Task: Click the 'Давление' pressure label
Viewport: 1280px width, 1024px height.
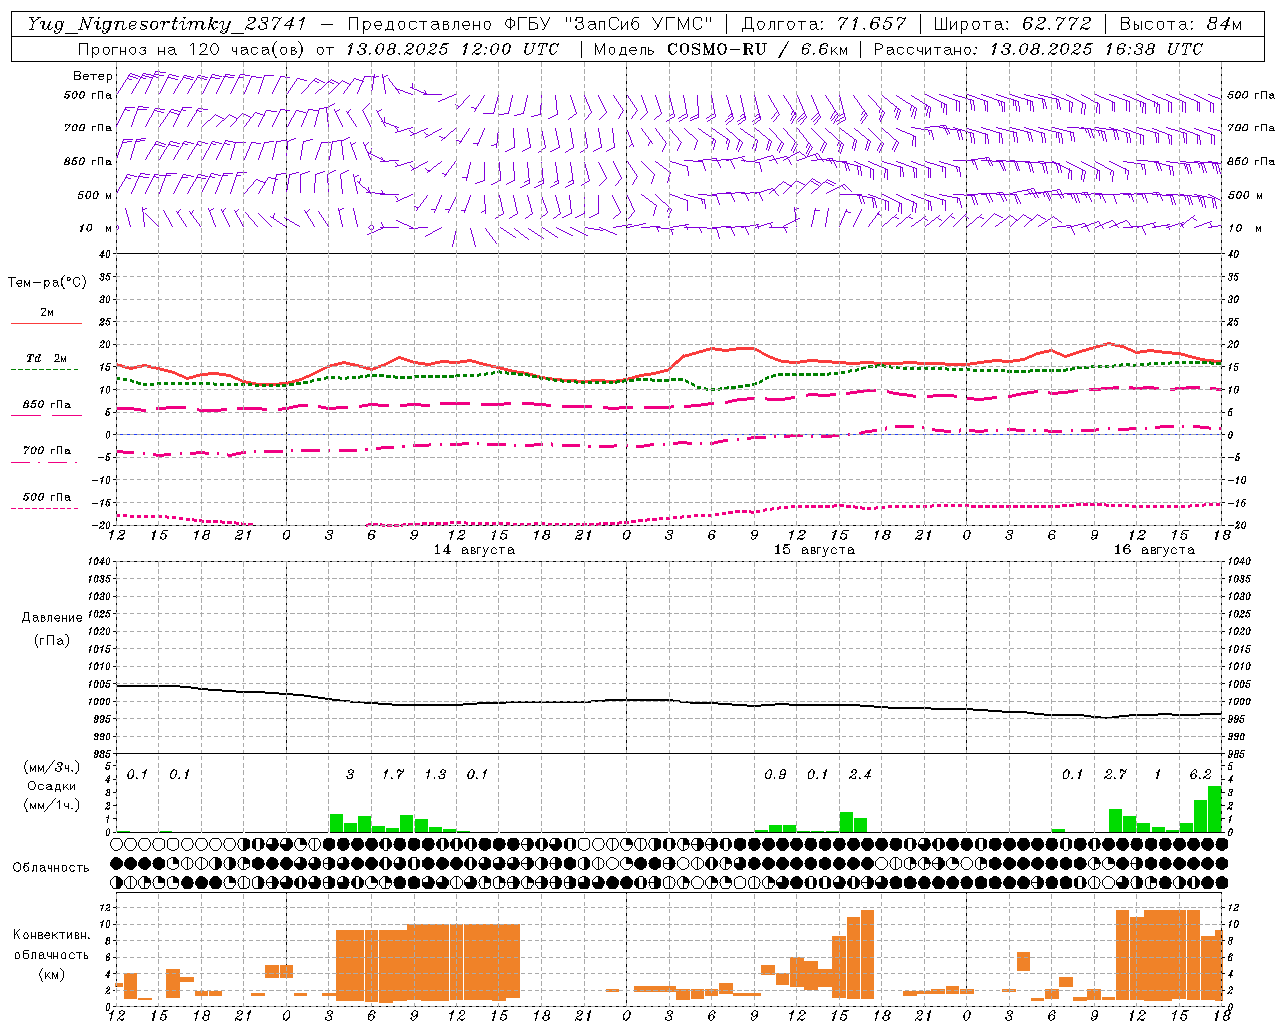Action: tap(52, 618)
